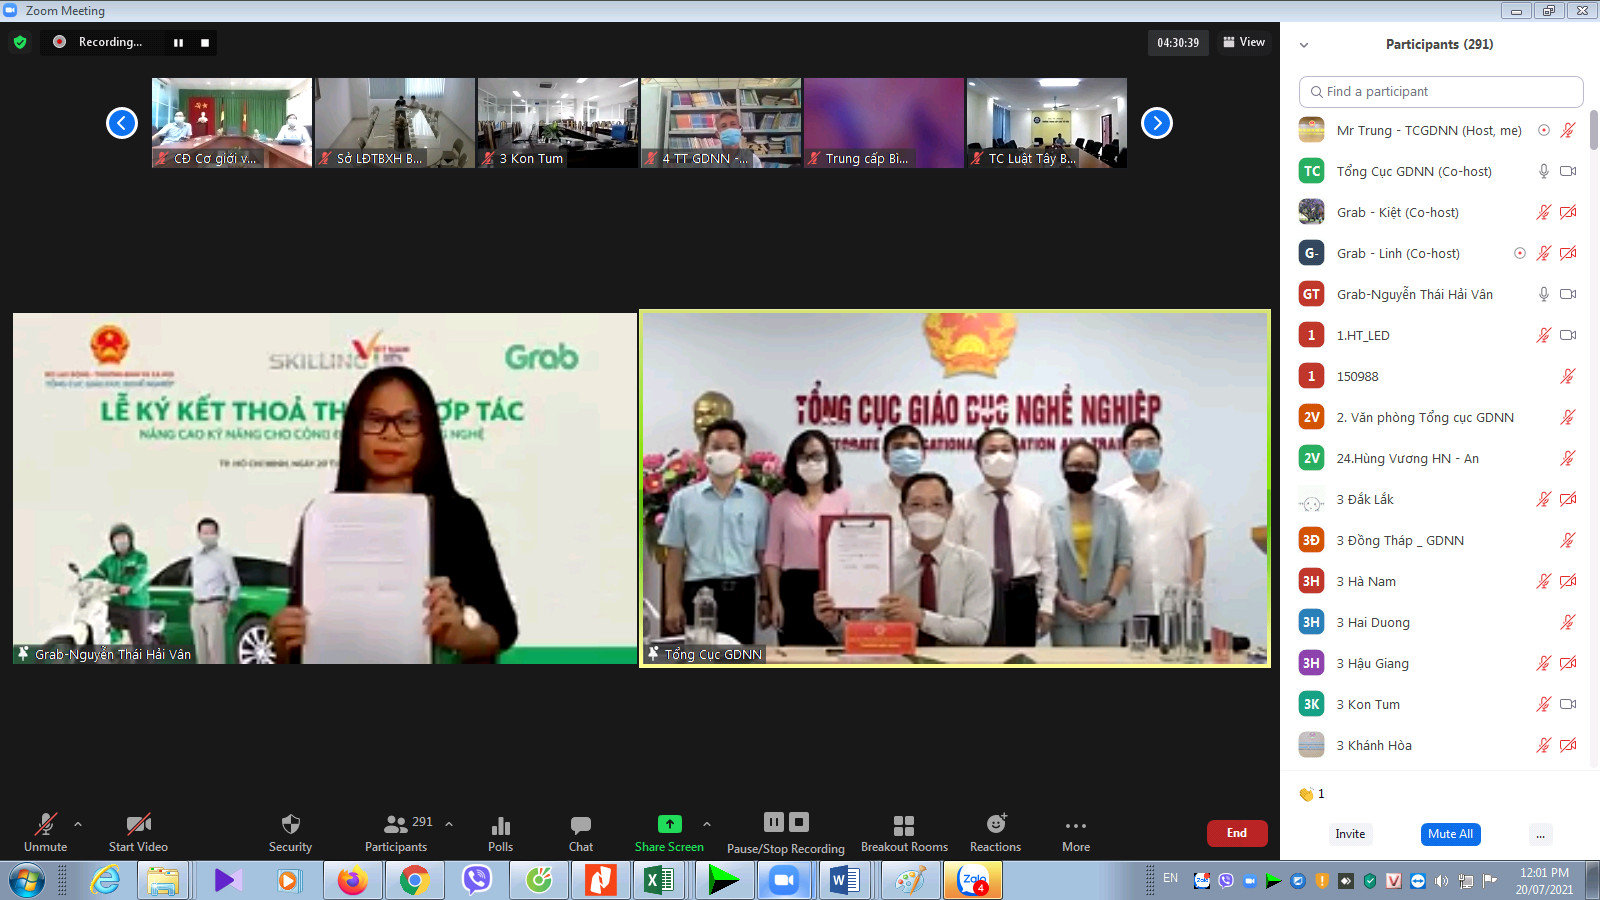Open Zalo from the taskbar

click(973, 881)
